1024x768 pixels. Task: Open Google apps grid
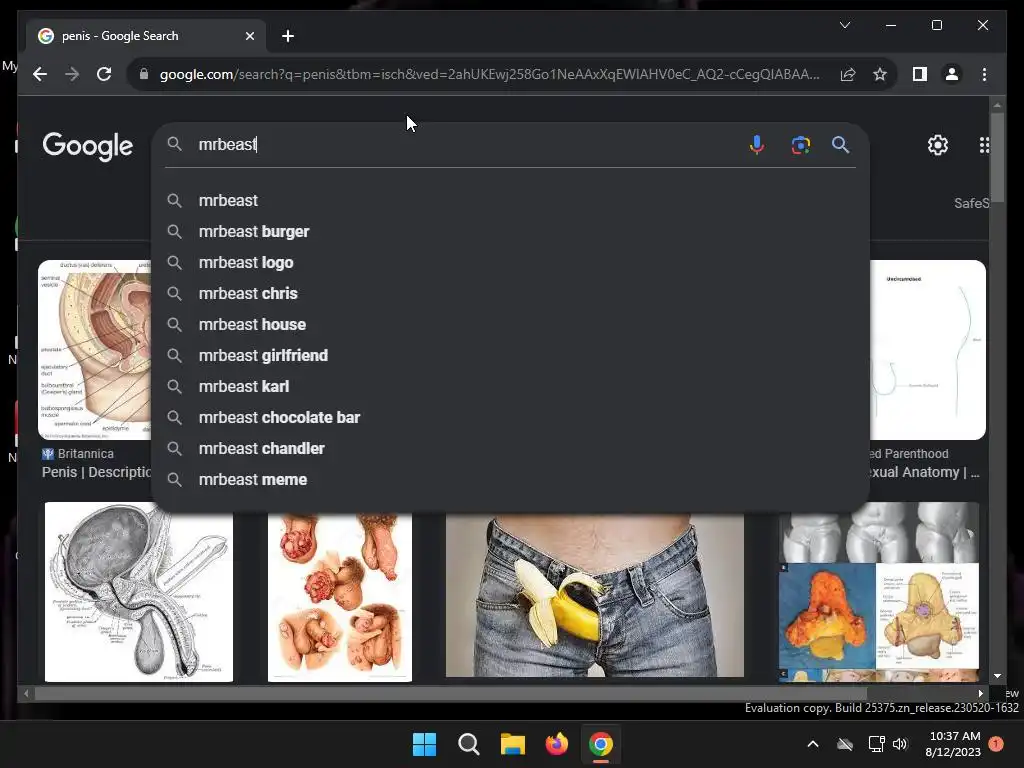[984, 145]
